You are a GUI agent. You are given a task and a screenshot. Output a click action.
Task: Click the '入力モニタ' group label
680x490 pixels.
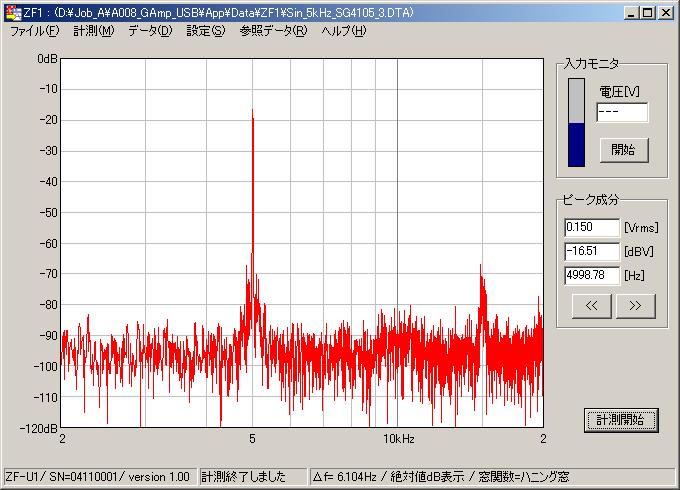click(x=591, y=64)
